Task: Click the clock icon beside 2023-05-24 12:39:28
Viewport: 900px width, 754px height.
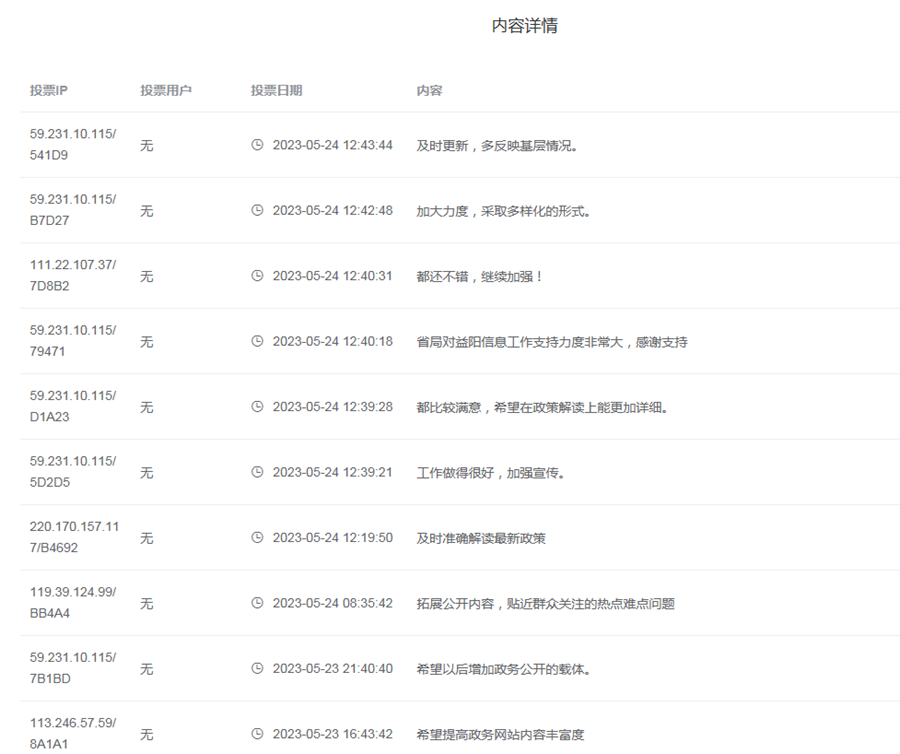Action: click(x=257, y=407)
